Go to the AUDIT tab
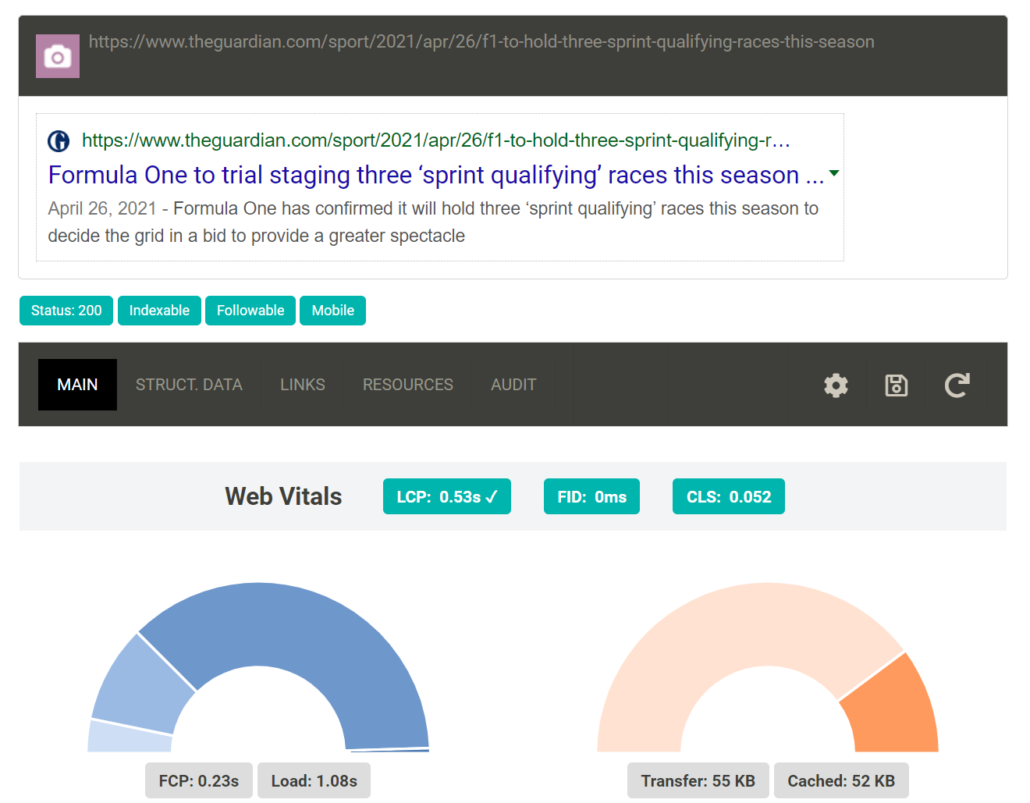1030x803 pixels. pos(514,385)
